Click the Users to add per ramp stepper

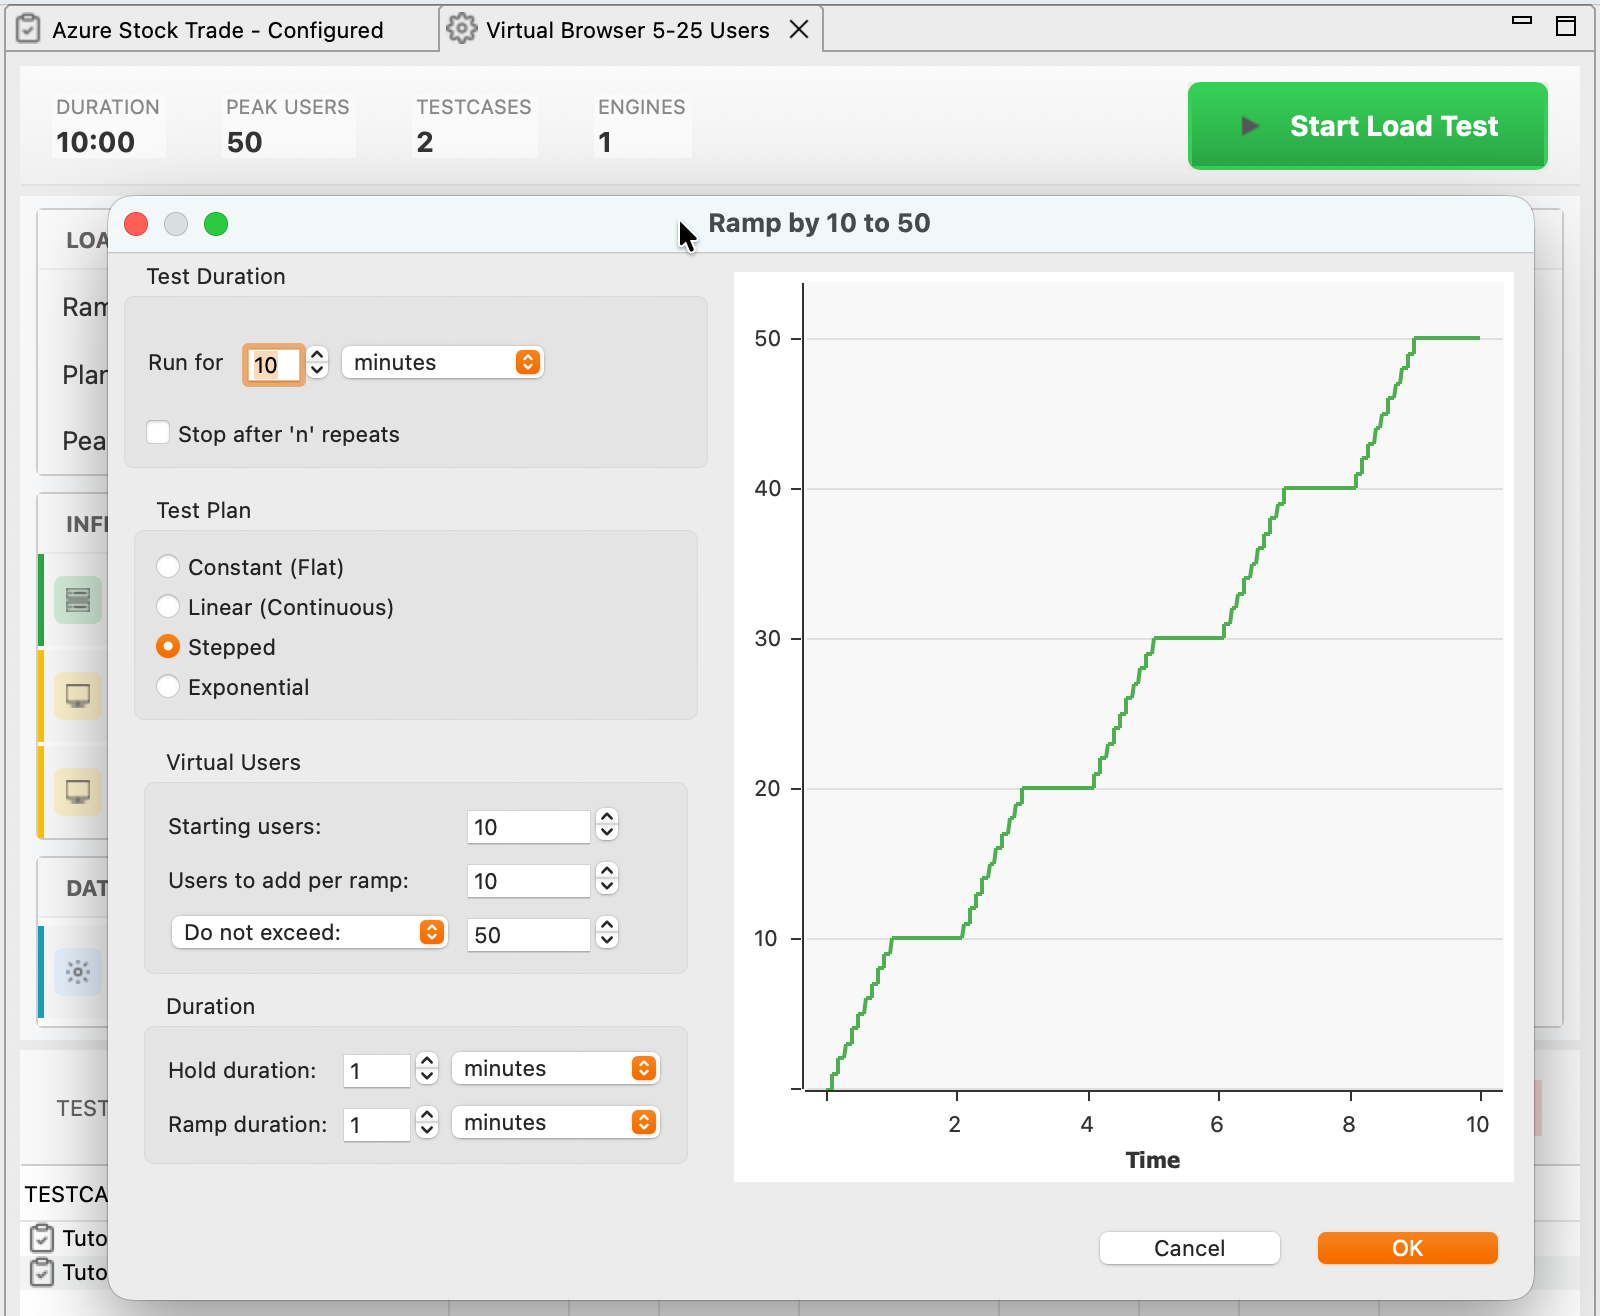pyautogui.click(x=607, y=879)
